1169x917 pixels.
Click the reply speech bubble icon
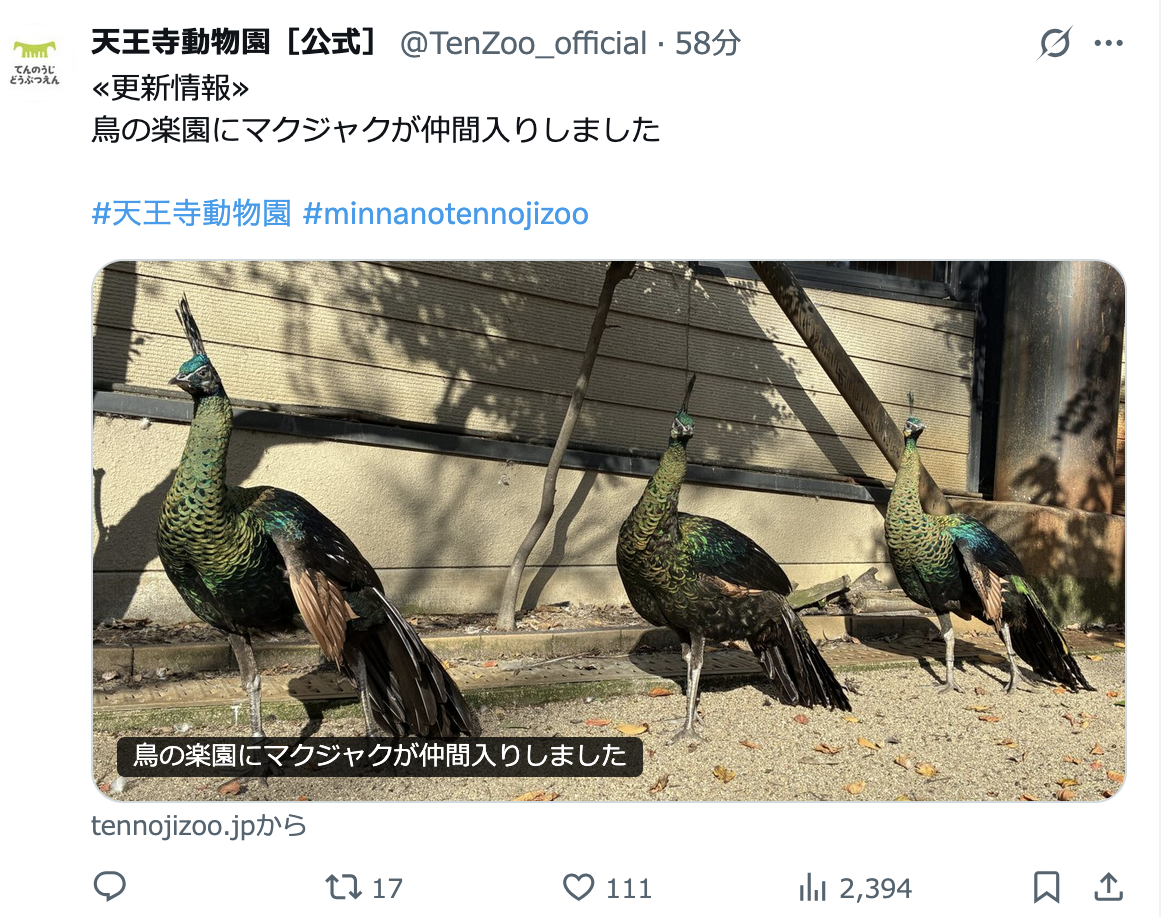pos(110,886)
